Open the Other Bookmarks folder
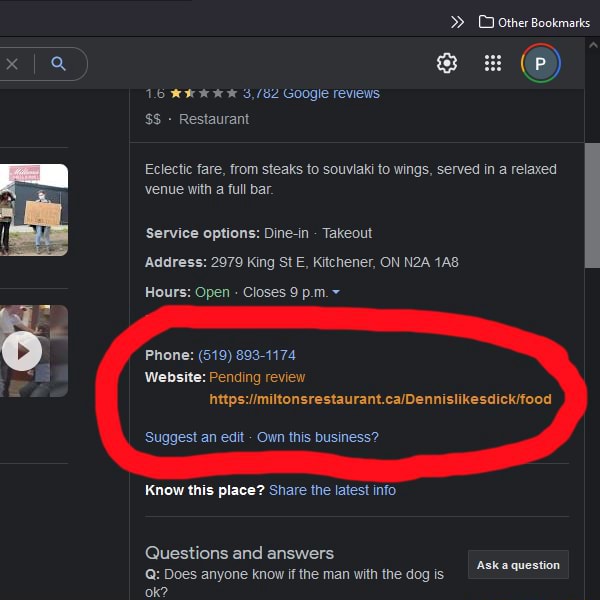Viewport: 600px width, 600px height. [534, 23]
